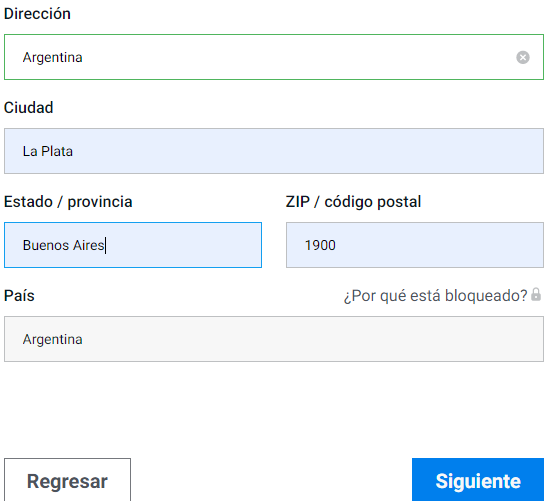
Task: Place cursor on 'La Plata' city text
Action: [x=48, y=151]
